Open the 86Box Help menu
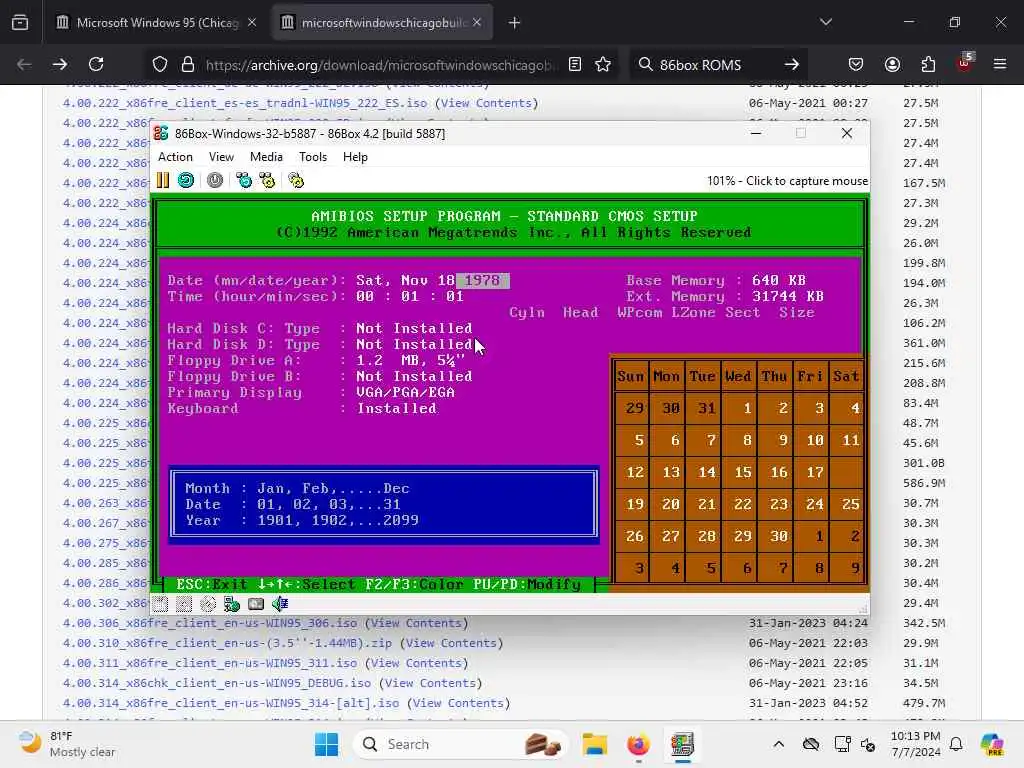Viewport: 1024px width, 768px height. 355,157
